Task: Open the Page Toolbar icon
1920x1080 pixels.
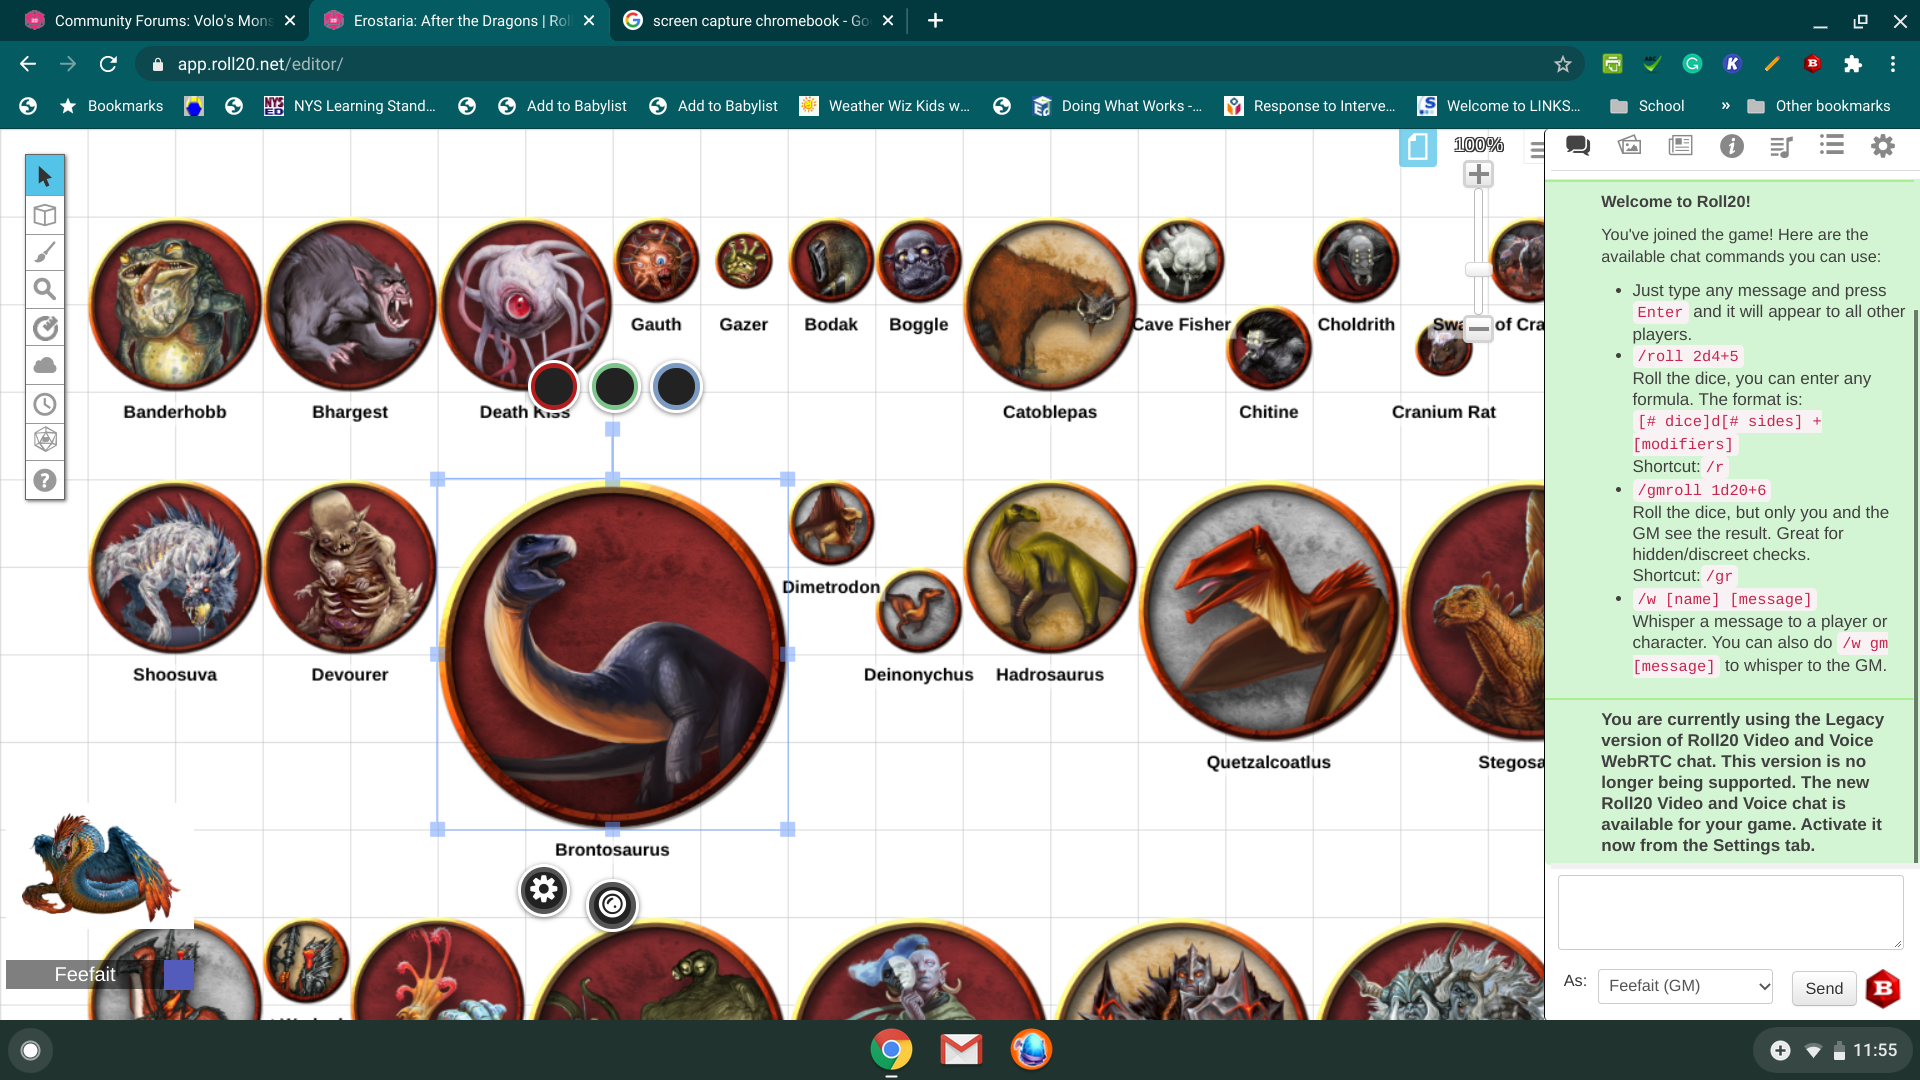Action: 1417,148
